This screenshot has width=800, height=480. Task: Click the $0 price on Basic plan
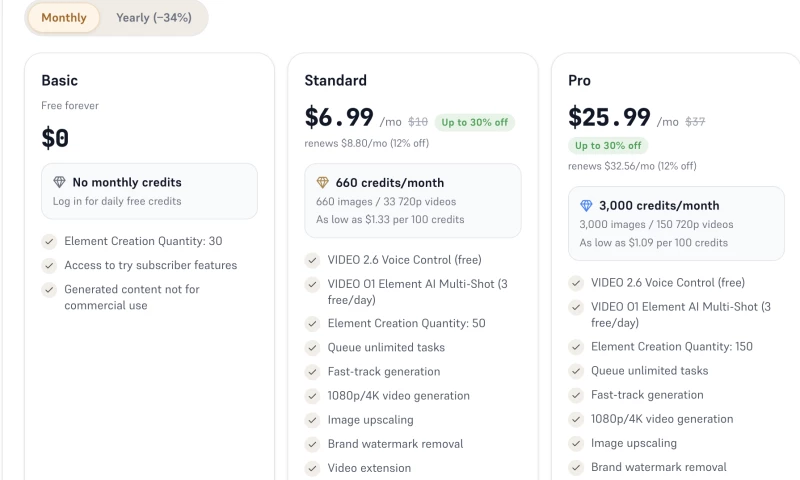click(55, 138)
